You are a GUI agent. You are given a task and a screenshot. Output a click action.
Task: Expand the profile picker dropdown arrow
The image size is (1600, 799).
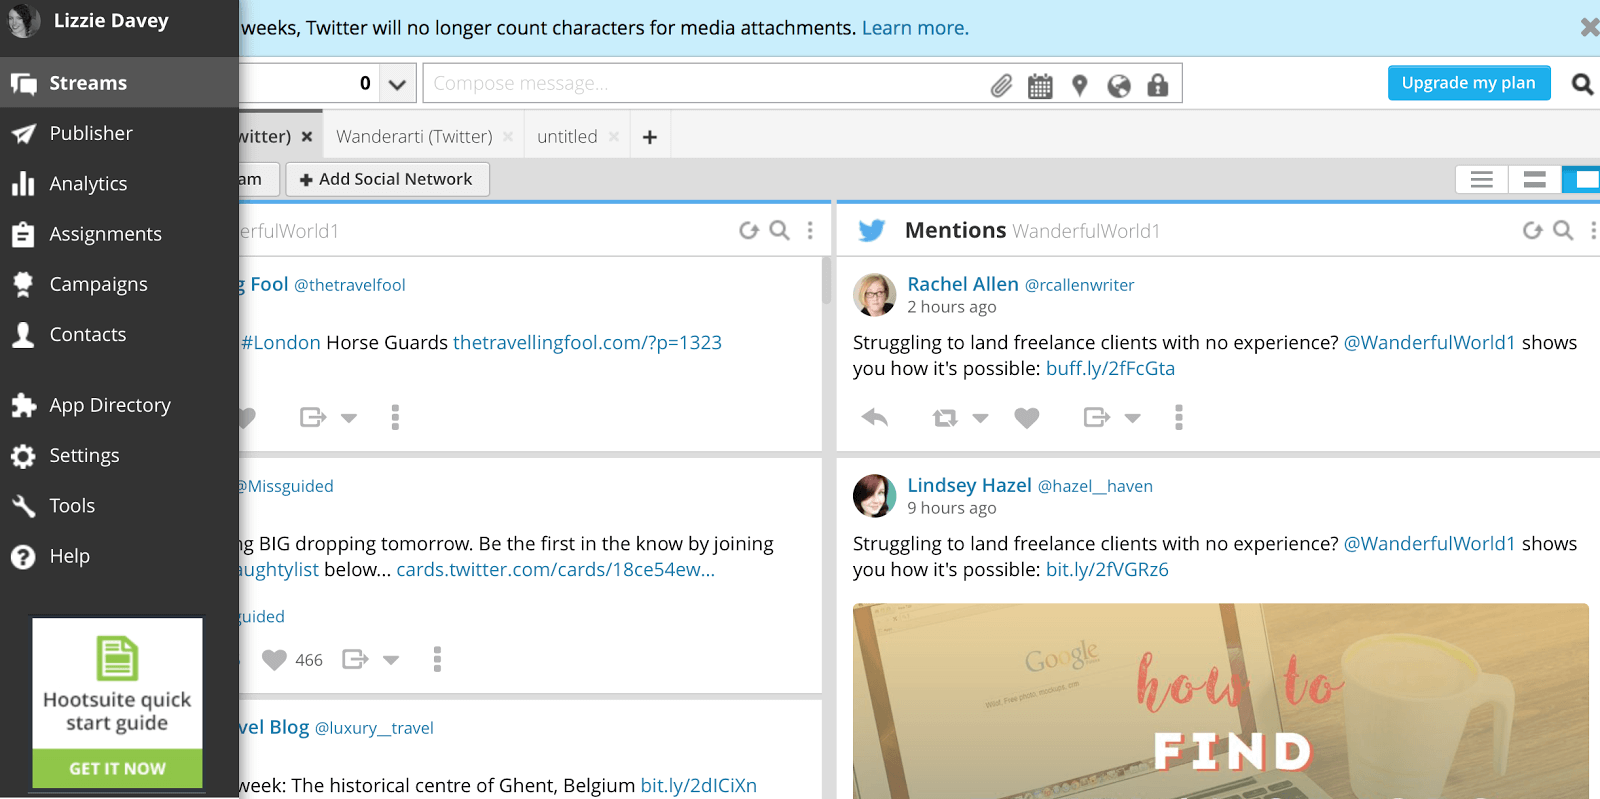tap(397, 84)
